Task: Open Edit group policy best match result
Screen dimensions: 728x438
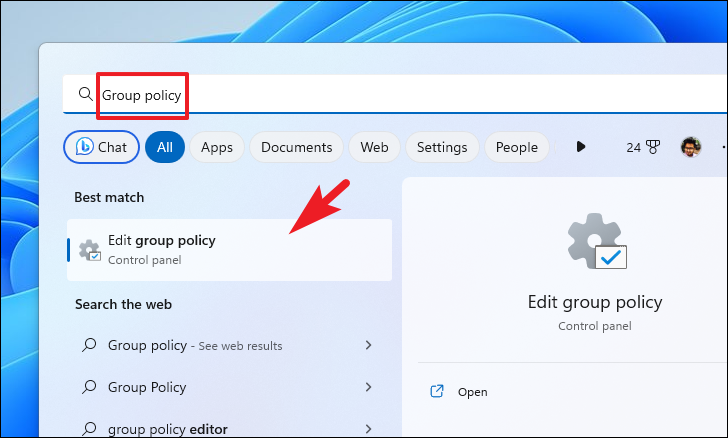Action: click(x=229, y=250)
